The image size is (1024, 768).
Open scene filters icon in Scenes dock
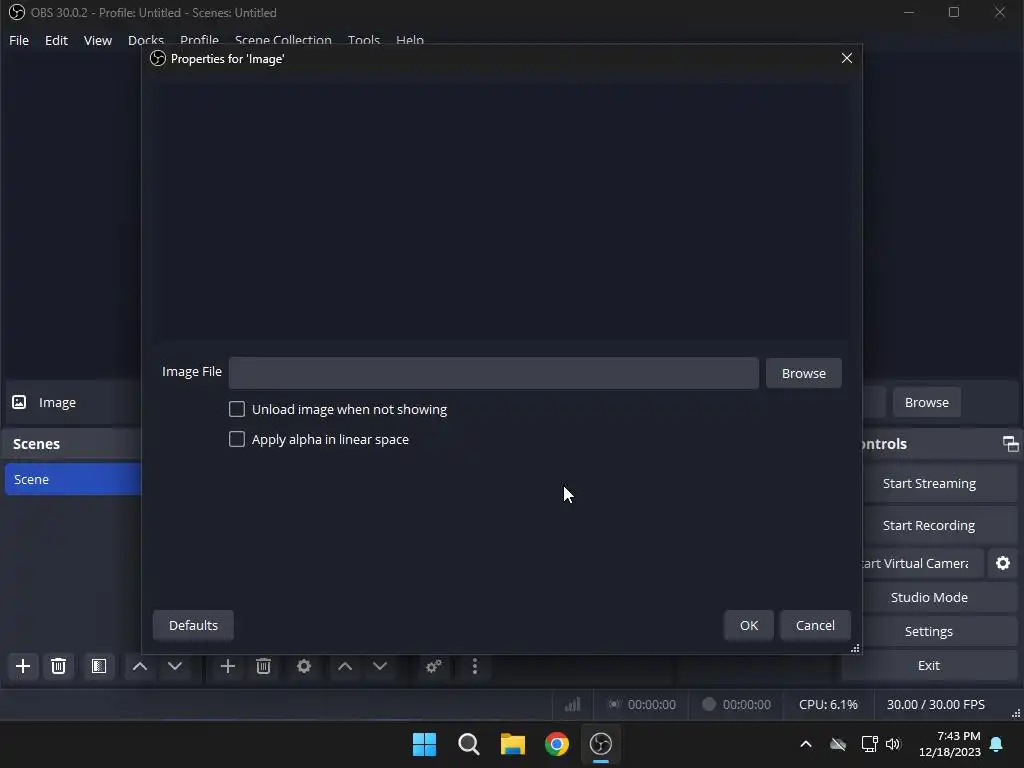[x=99, y=666]
